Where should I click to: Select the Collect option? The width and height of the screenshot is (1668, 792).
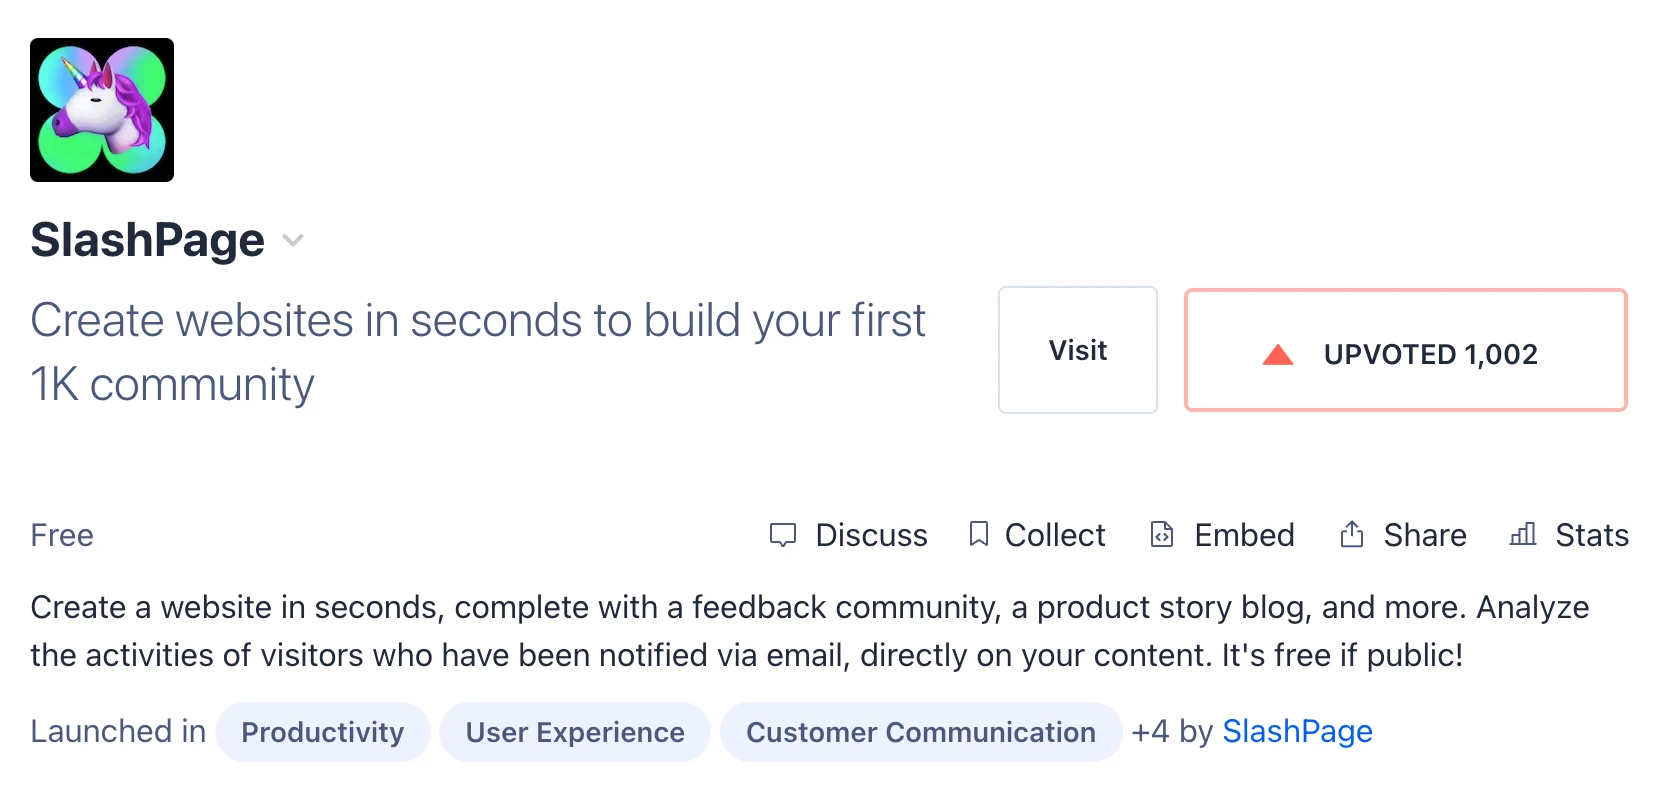pyautogui.click(x=1038, y=535)
